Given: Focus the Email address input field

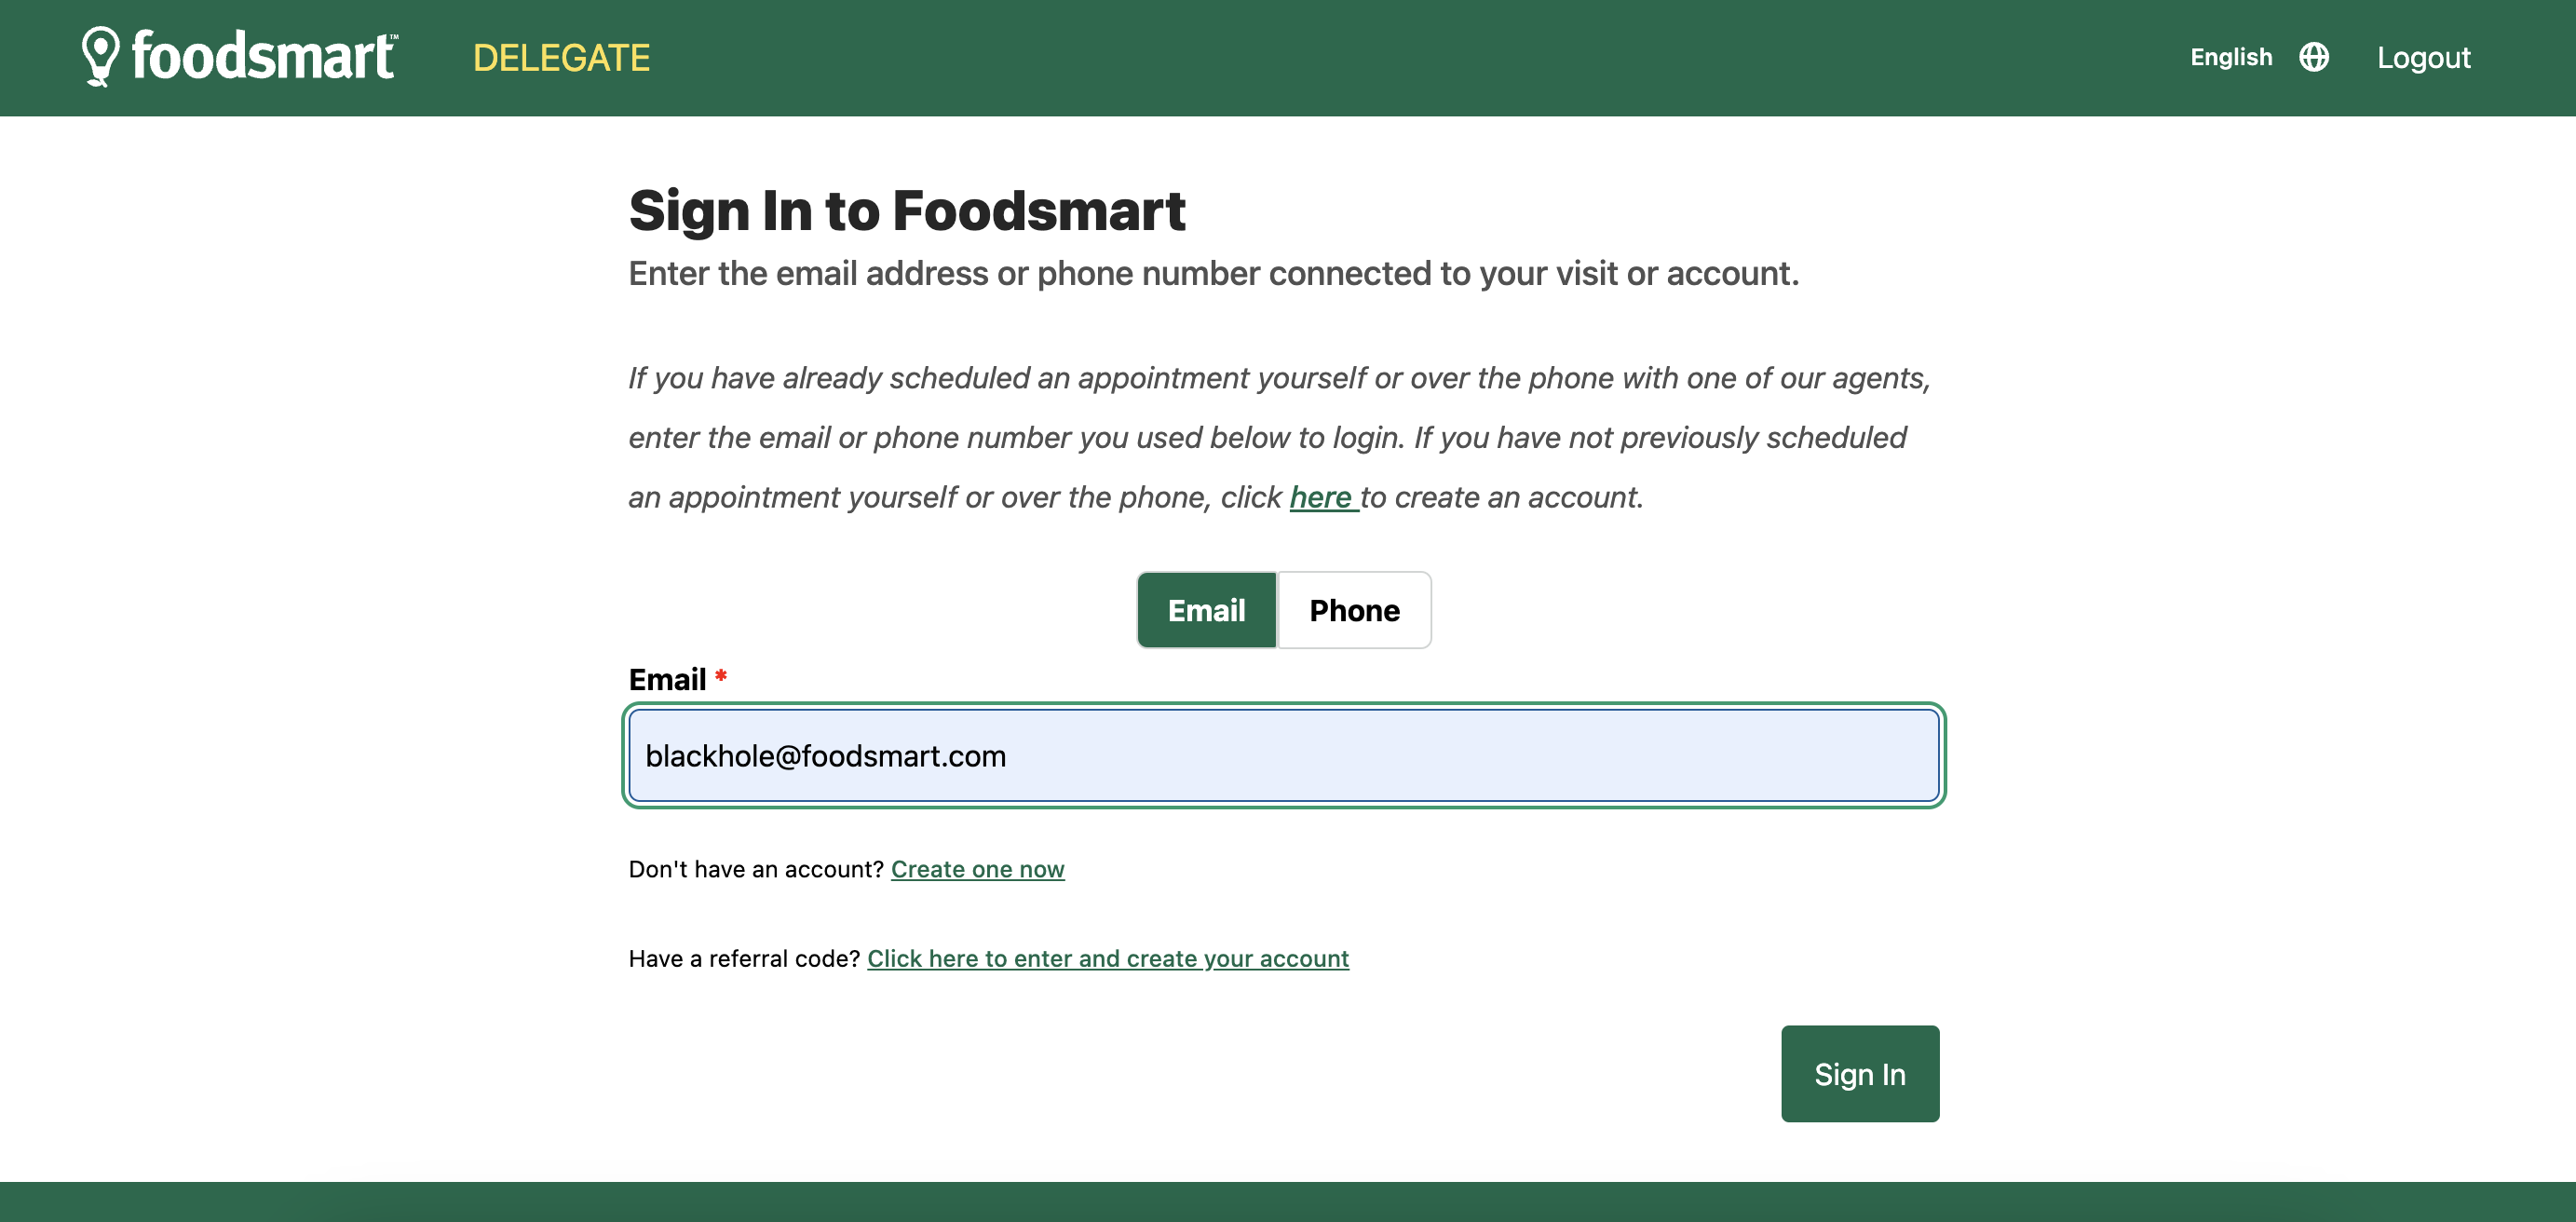Looking at the screenshot, I should click(1283, 756).
